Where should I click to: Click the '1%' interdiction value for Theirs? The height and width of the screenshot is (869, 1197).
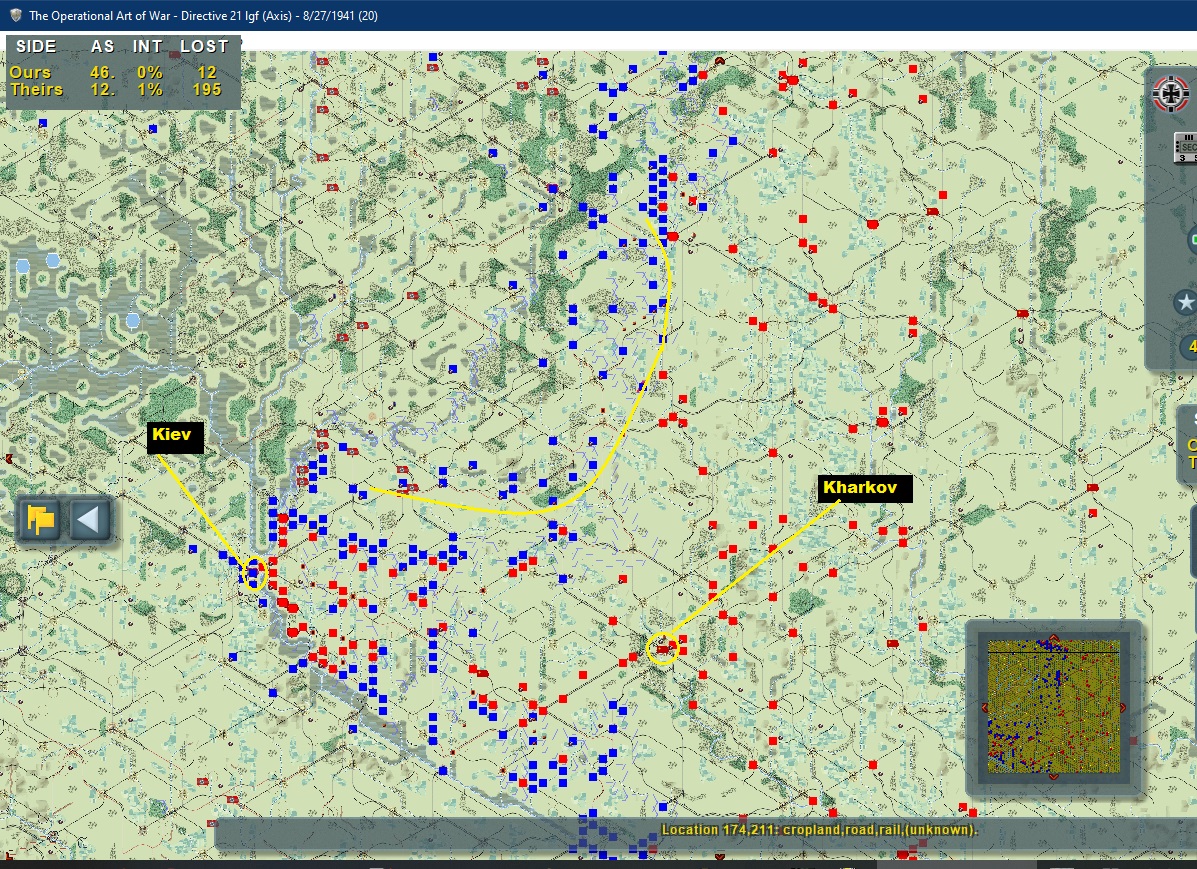150,89
